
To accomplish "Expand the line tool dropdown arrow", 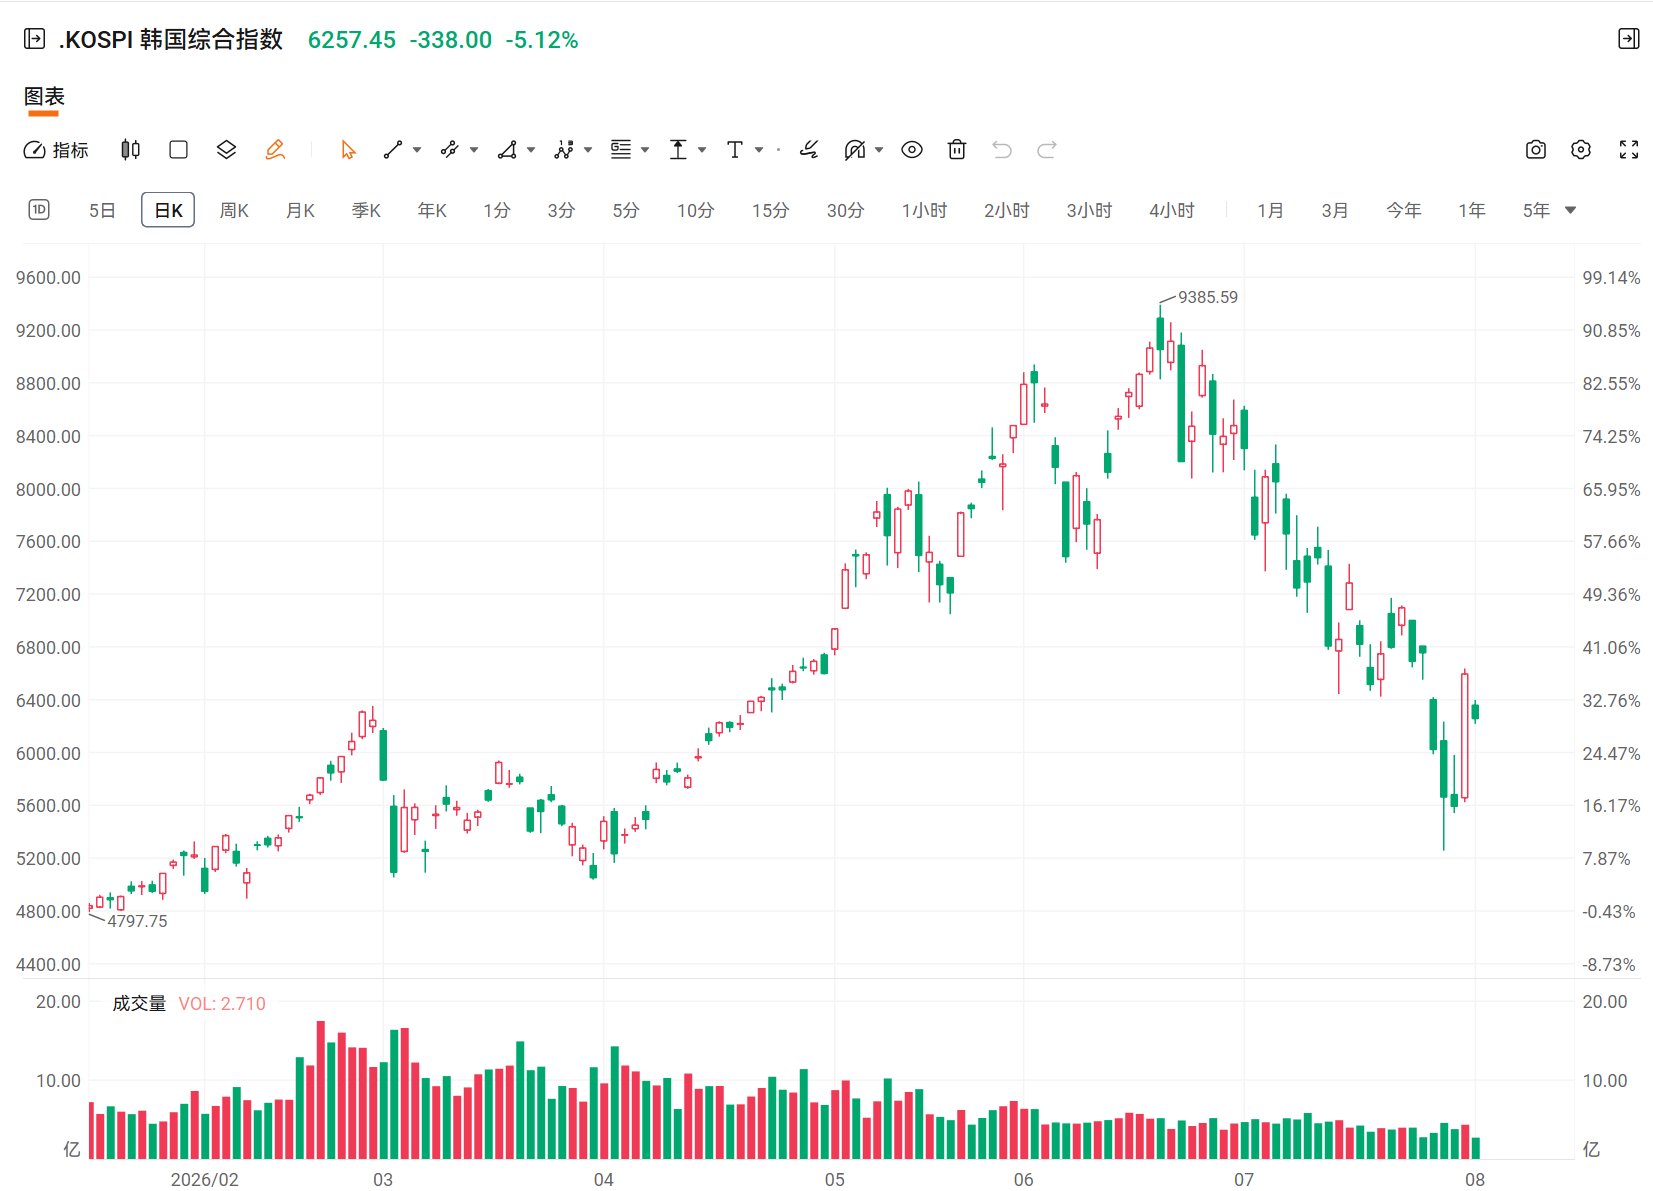I will (417, 150).
